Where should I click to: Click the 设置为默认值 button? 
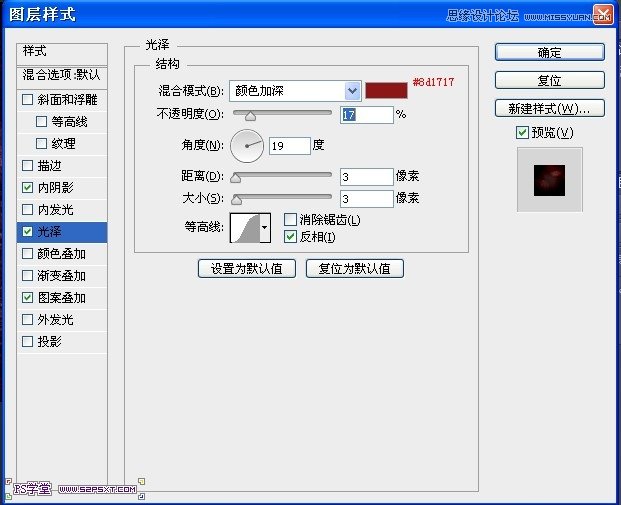(247, 269)
